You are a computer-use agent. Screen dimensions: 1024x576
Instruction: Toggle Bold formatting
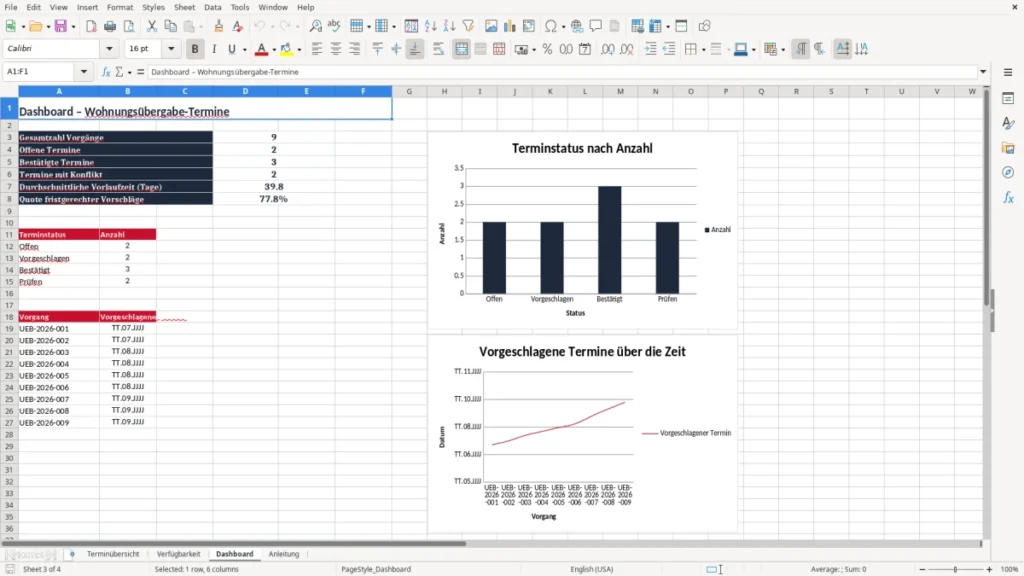click(x=195, y=49)
